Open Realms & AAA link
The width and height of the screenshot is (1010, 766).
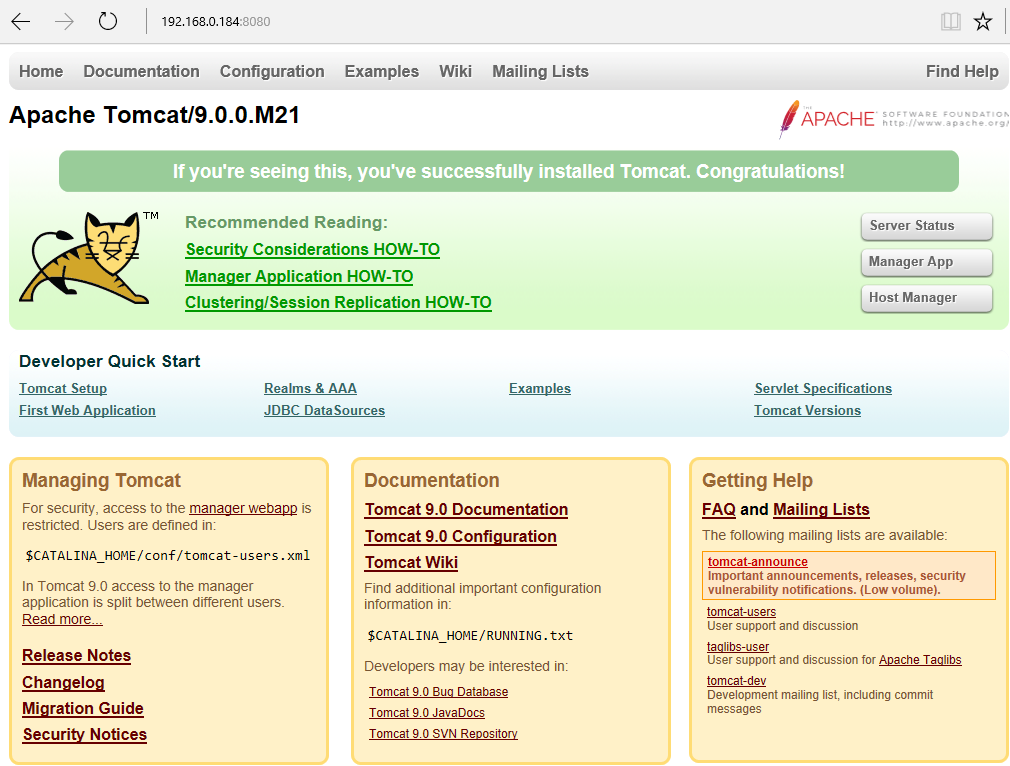pos(310,388)
